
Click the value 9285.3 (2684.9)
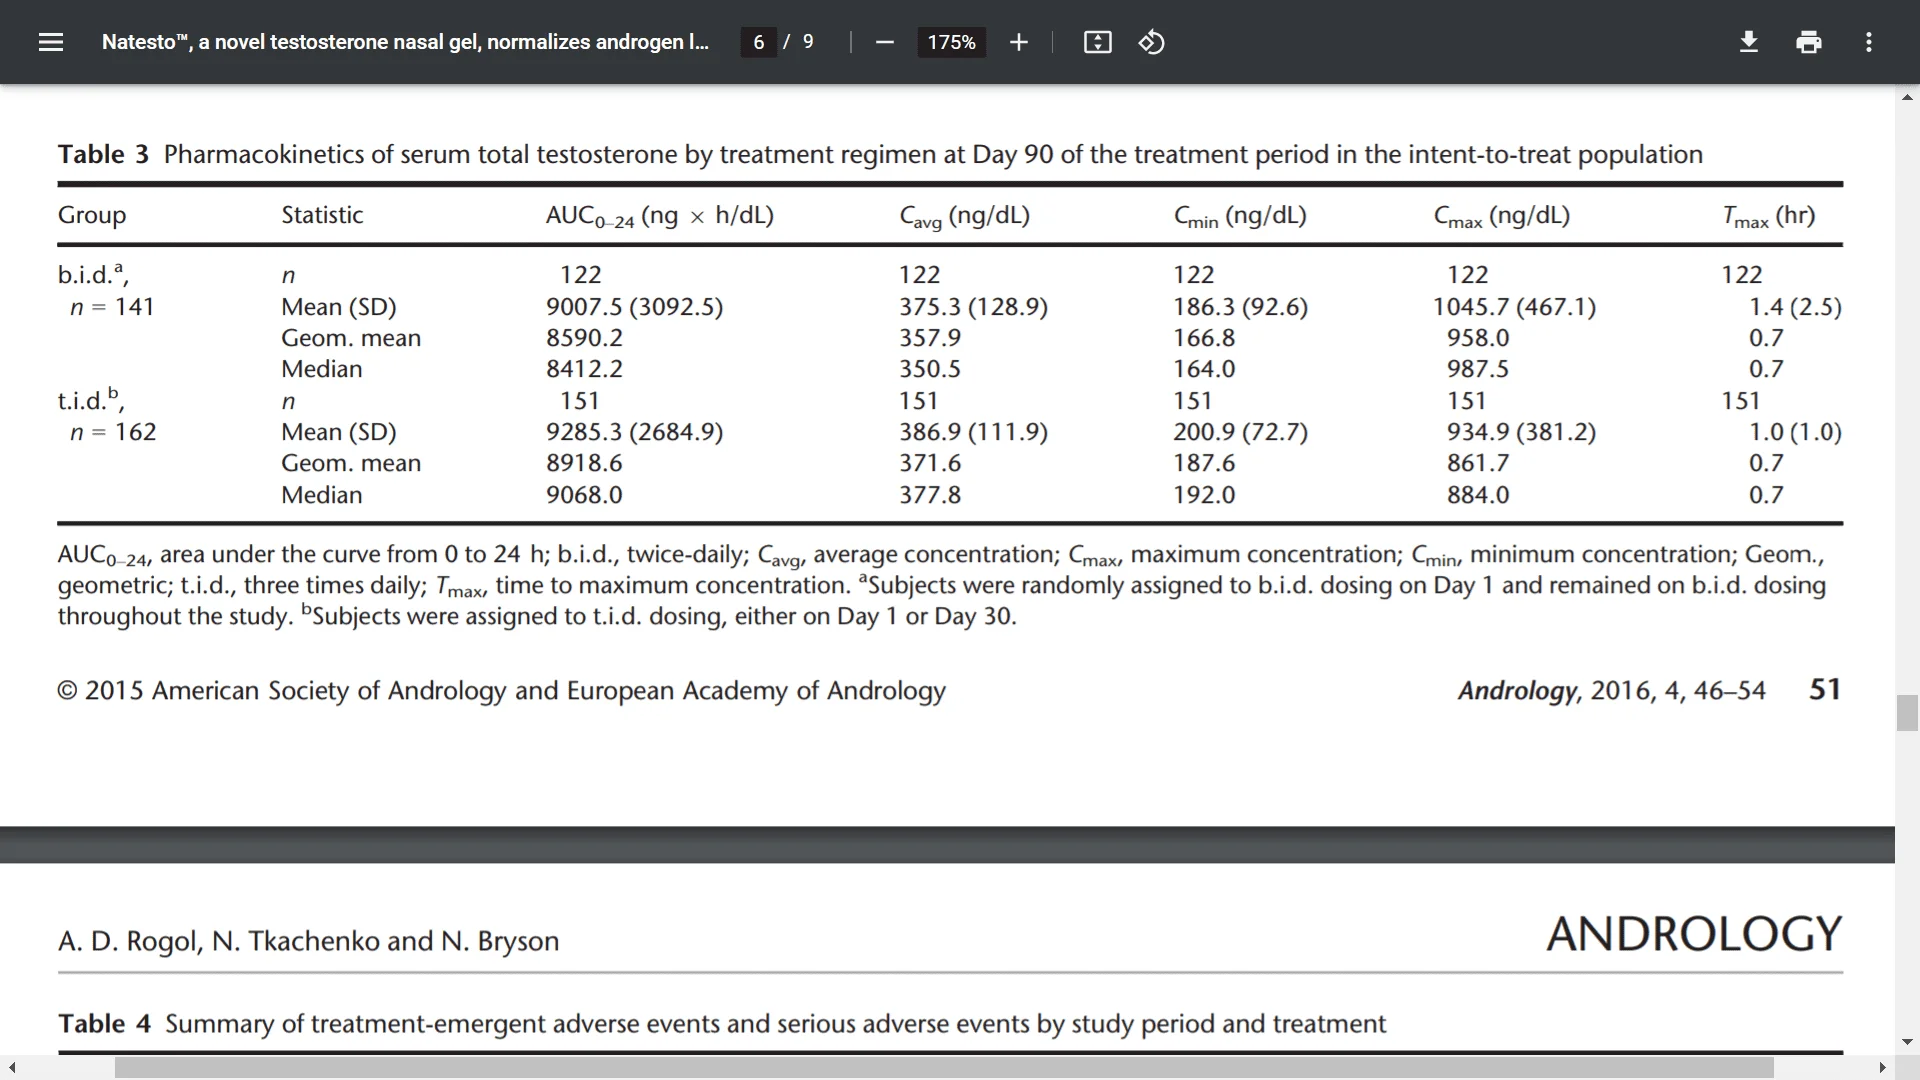(x=634, y=432)
